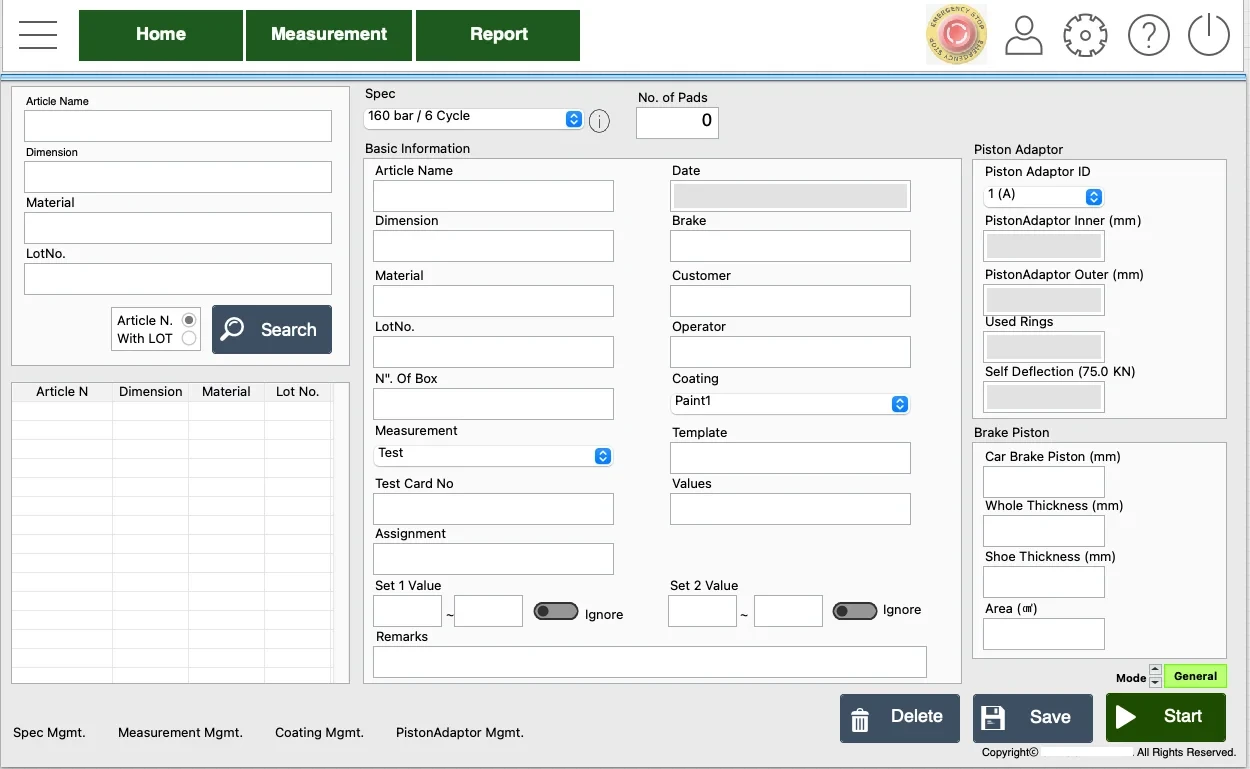
Task: Open the Piston Adaptor ID dropdown
Action: [1043, 196]
